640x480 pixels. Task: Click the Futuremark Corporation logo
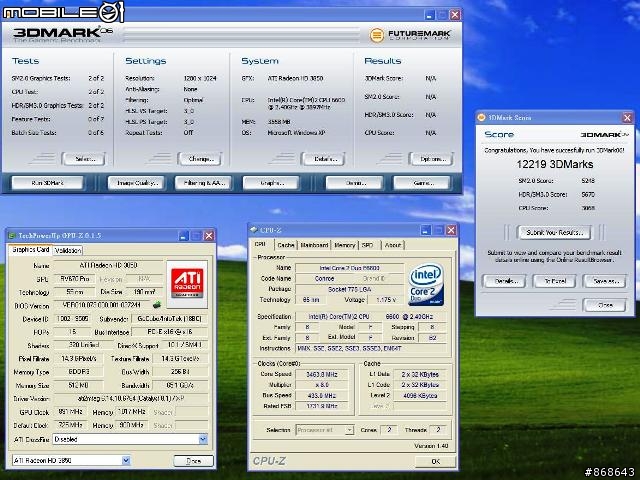[410, 35]
